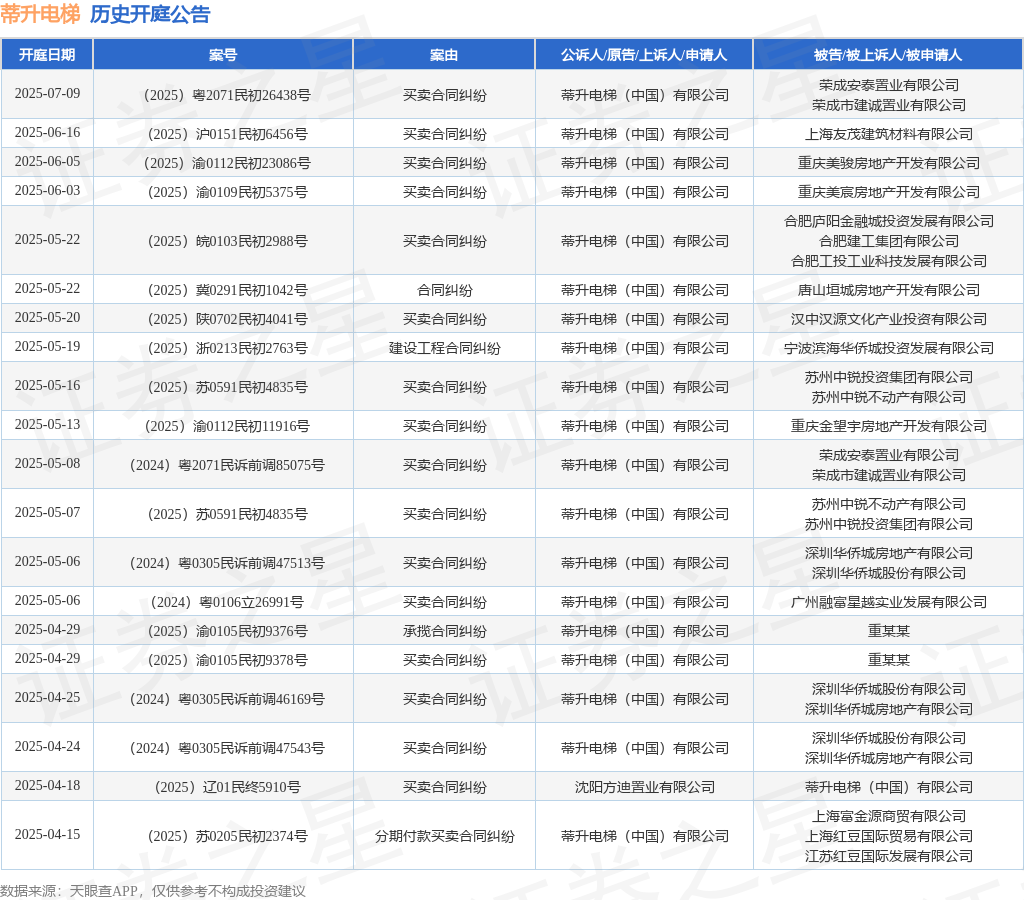
Task: Click case number 渝0112民初23086号
Action: click(x=227, y=163)
